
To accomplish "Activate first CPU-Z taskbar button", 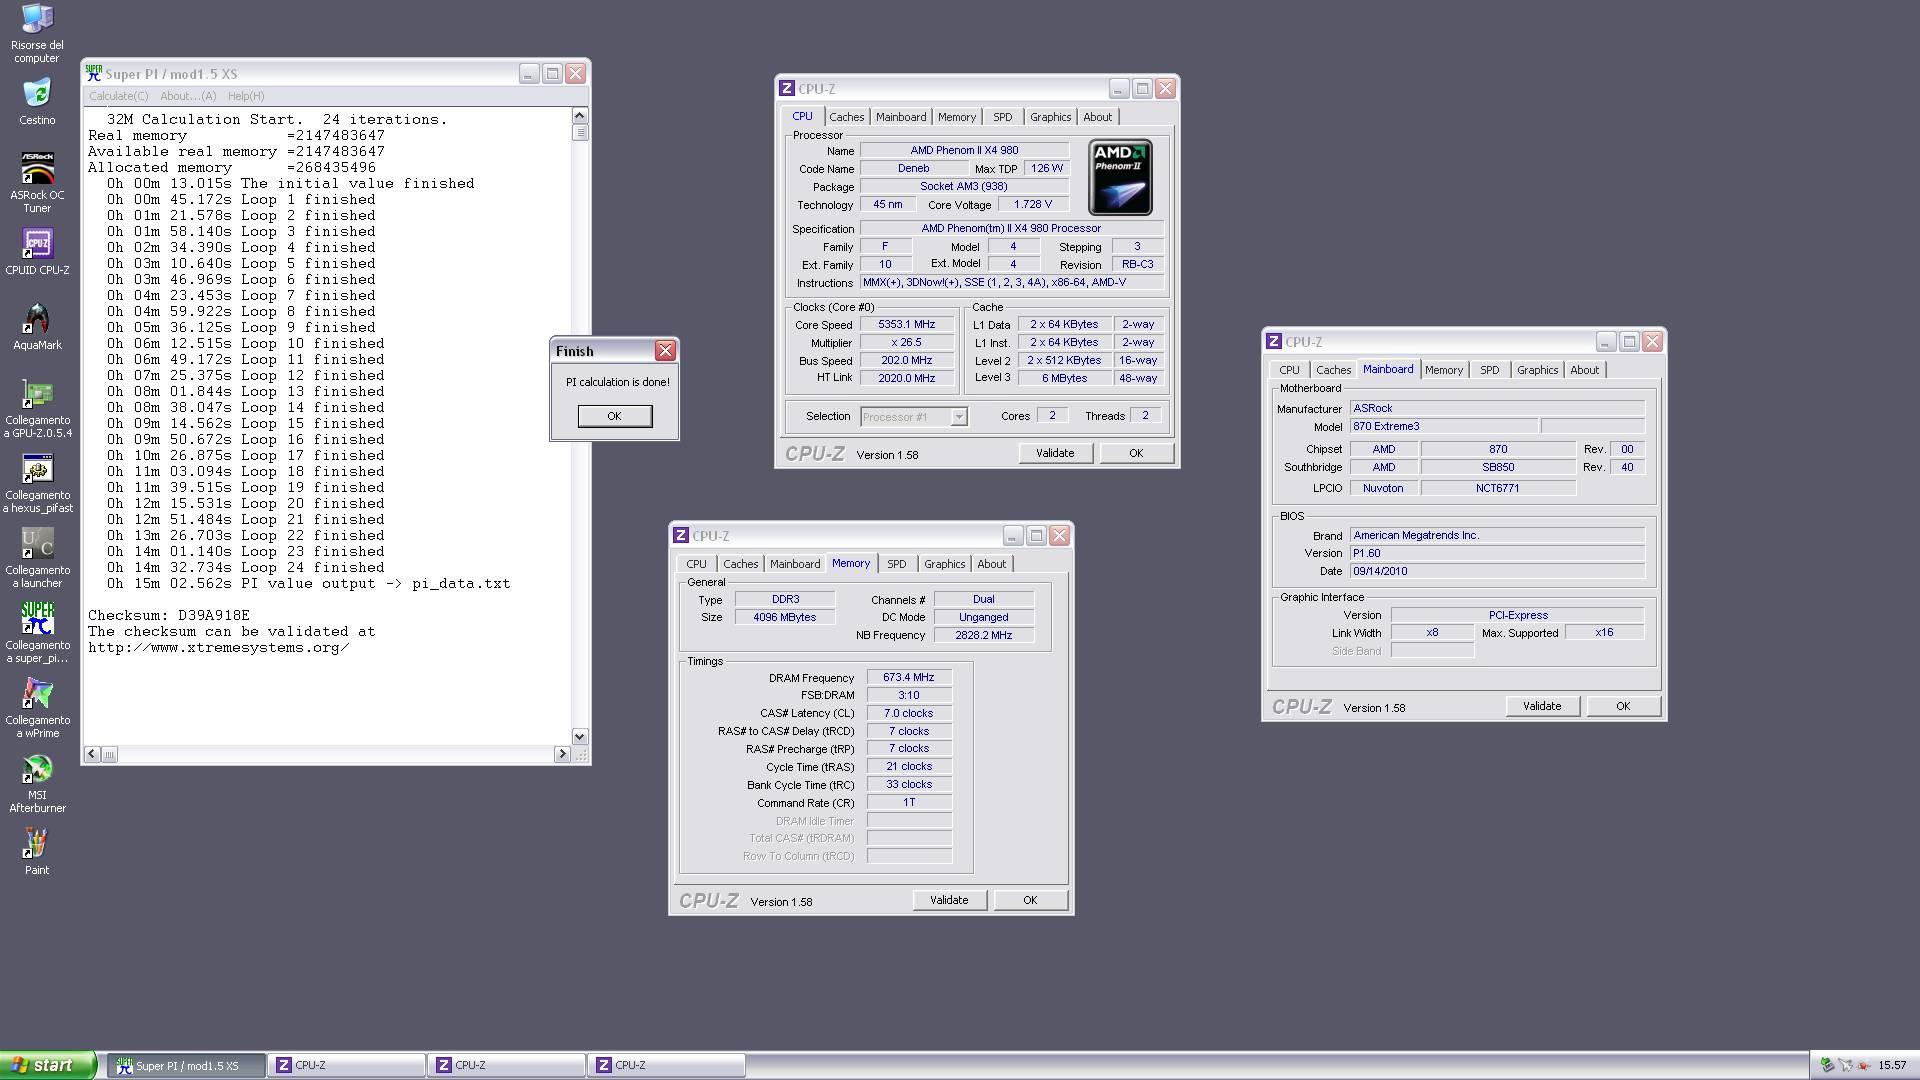I will (x=347, y=1066).
